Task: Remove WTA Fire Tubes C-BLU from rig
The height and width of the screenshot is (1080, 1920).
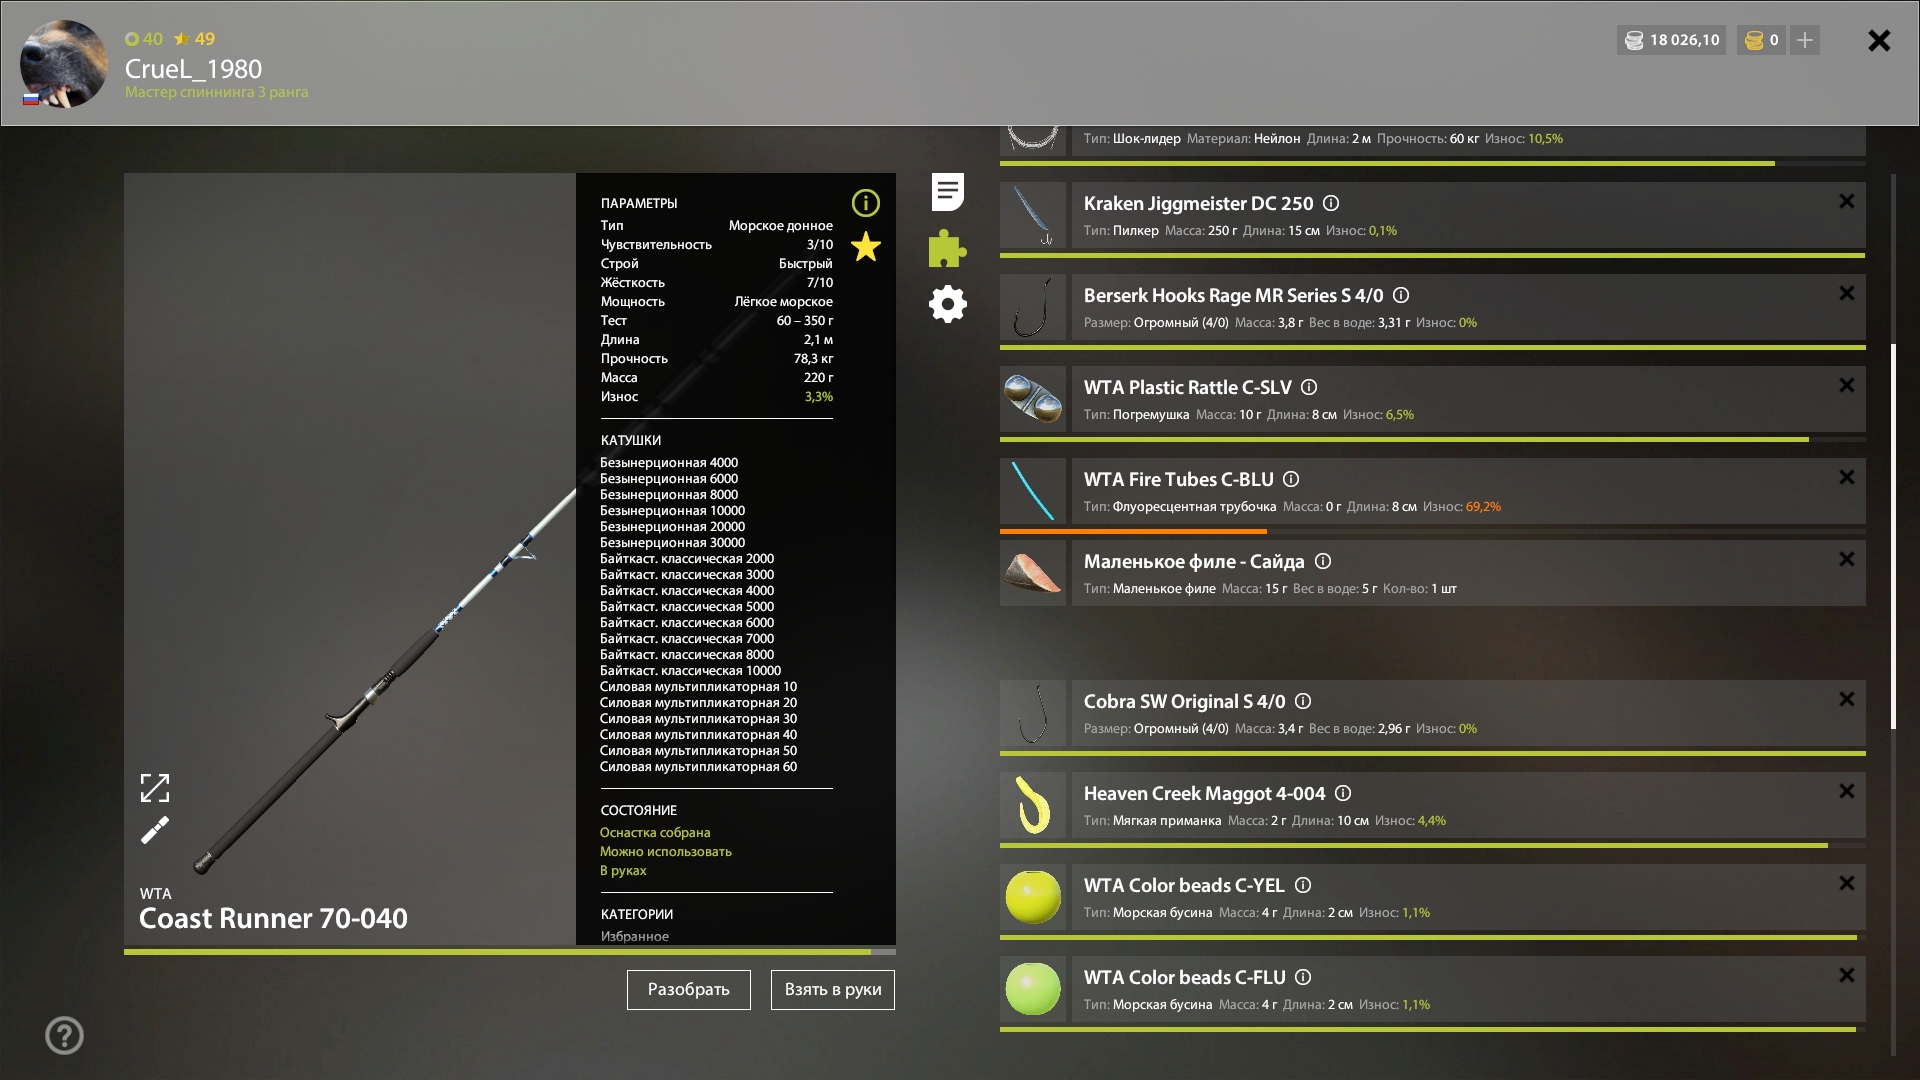Action: 1845,477
